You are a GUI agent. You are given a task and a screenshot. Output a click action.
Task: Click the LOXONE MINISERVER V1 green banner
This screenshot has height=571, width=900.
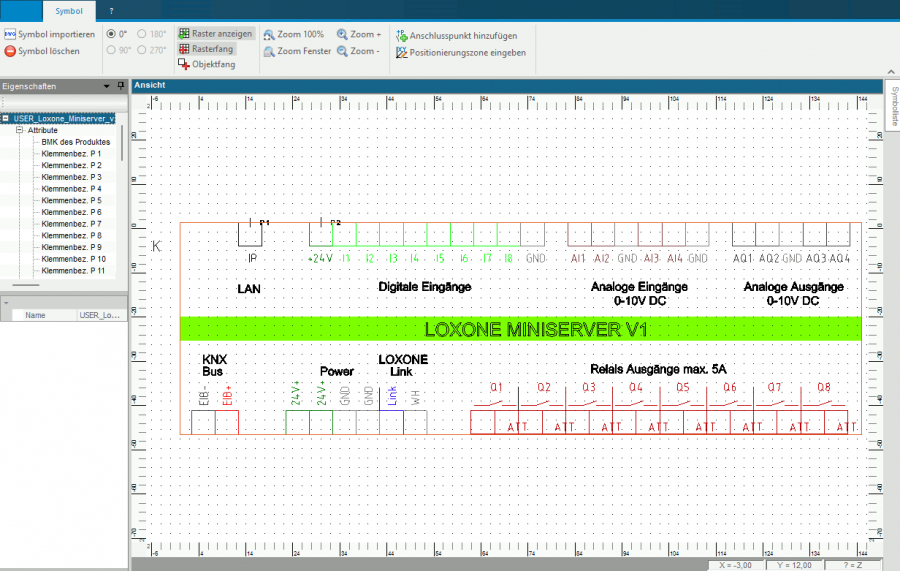(521, 329)
